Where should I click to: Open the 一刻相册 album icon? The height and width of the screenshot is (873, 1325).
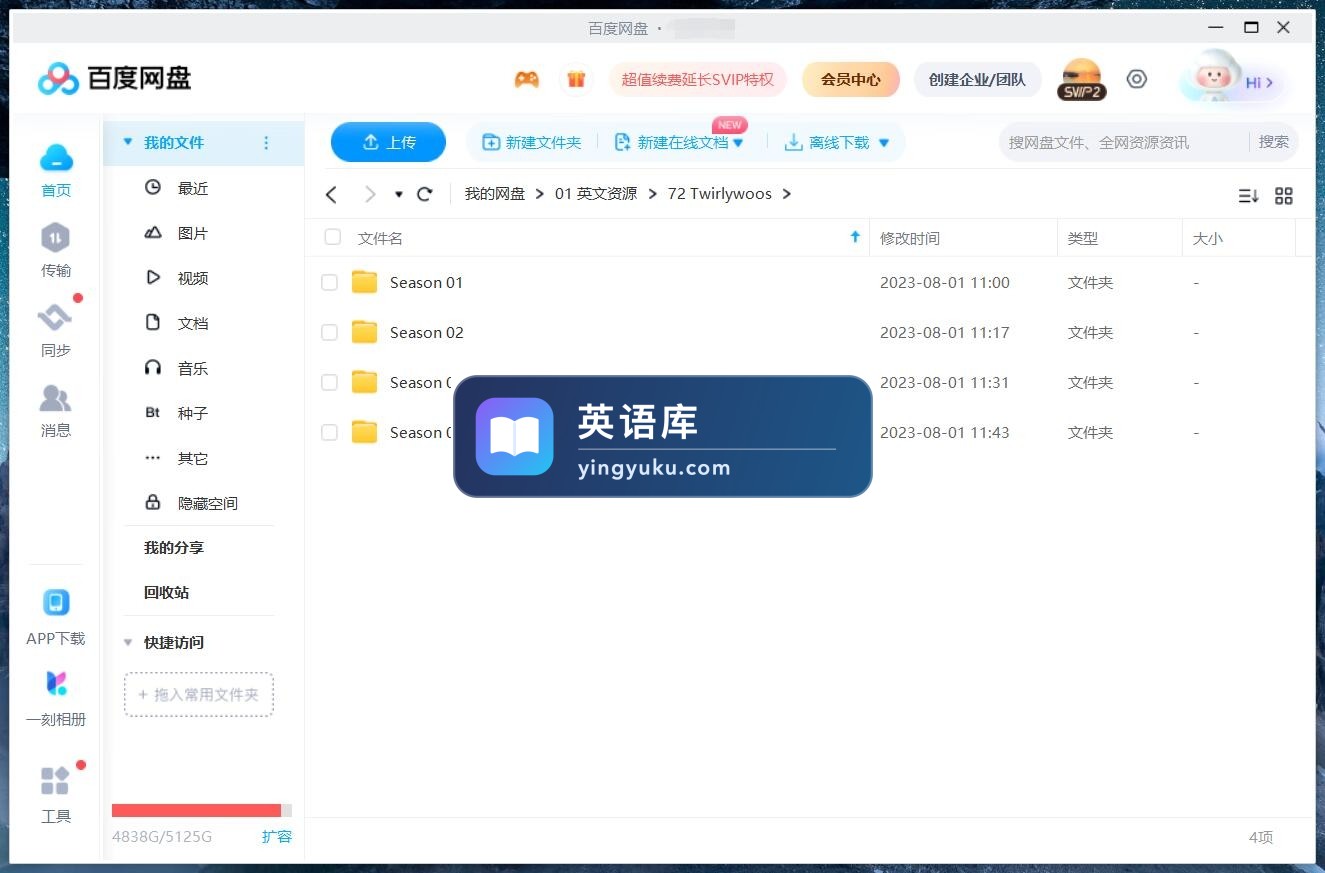[x=56, y=684]
